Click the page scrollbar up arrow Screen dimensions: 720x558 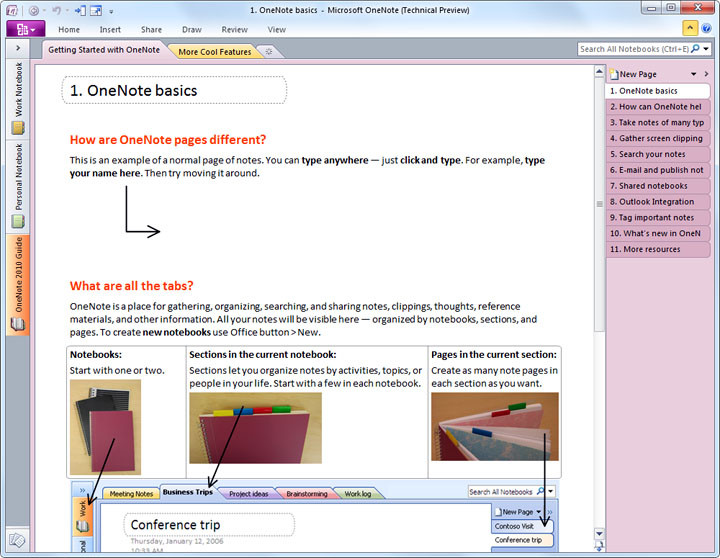599,72
